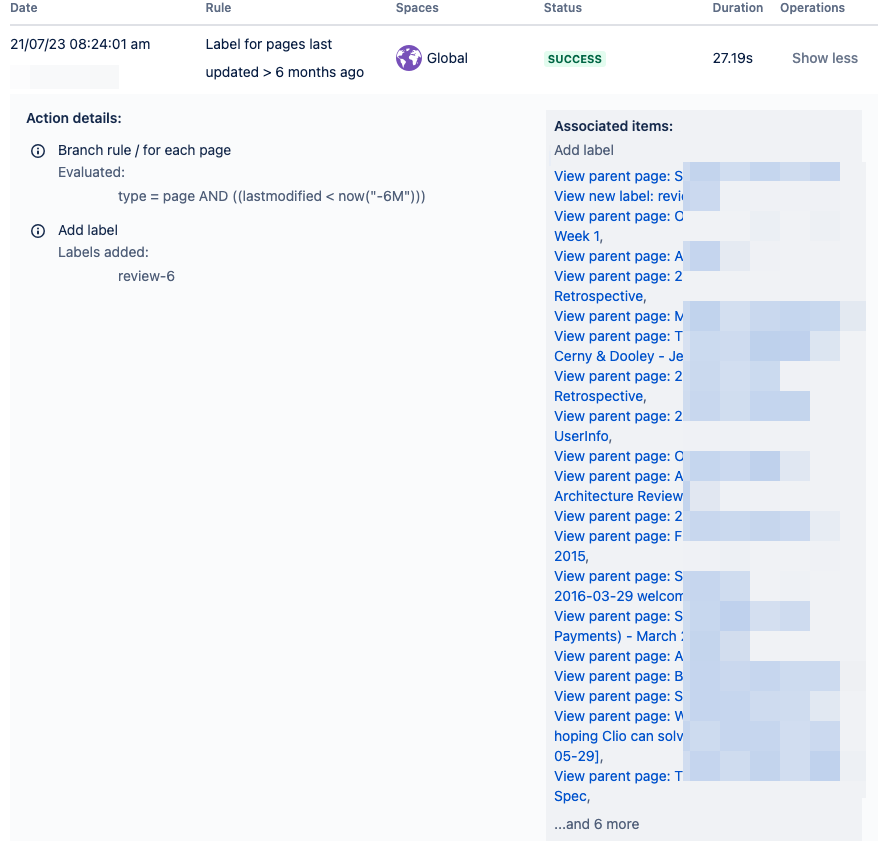Image resolution: width=887 pixels, height=841 pixels.
Task: Open the 'Cerny & Dooley - Je' link
Action: pyautogui.click(x=618, y=356)
